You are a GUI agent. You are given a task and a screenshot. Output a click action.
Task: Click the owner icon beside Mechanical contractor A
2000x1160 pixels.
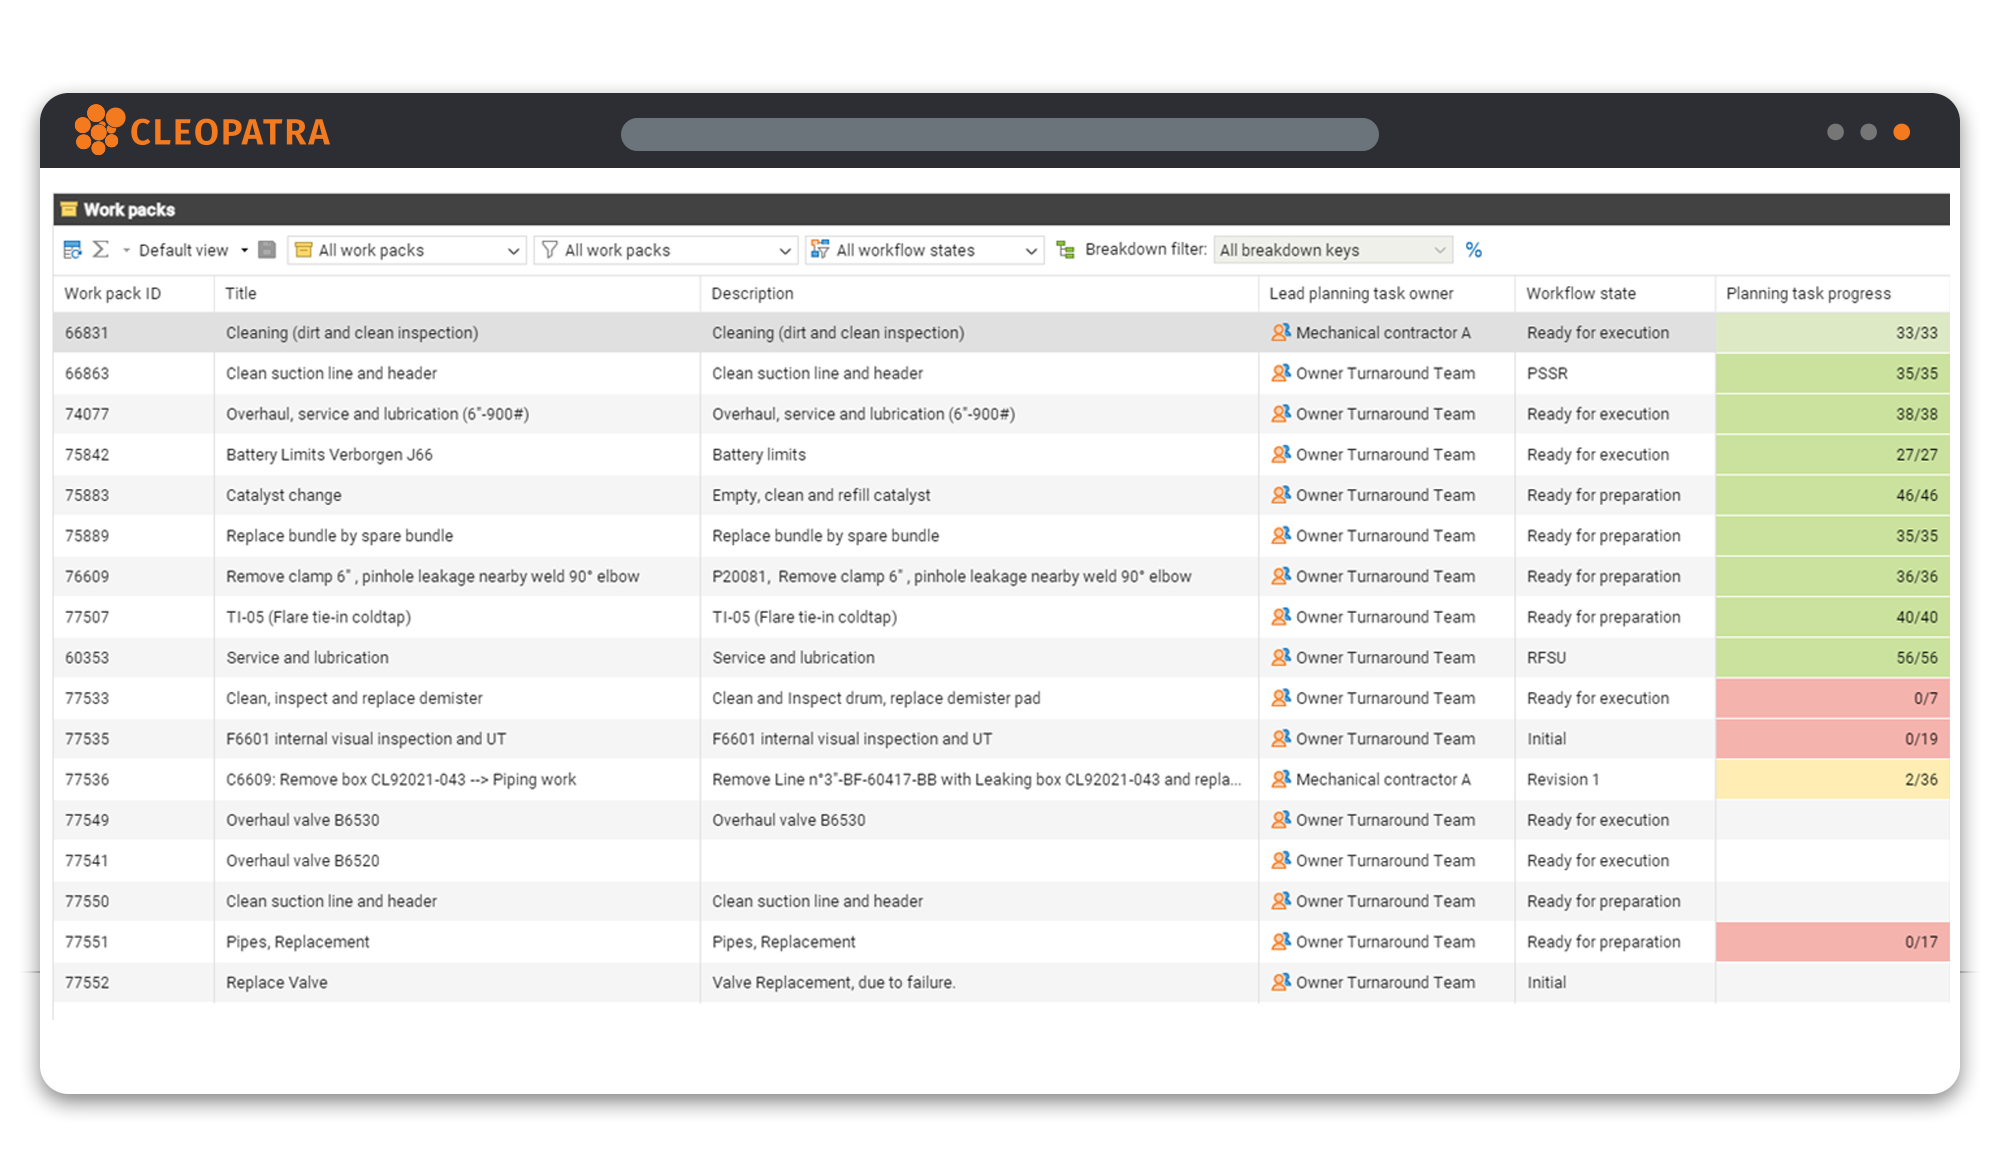pyautogui.click(x=1281, y=332)
